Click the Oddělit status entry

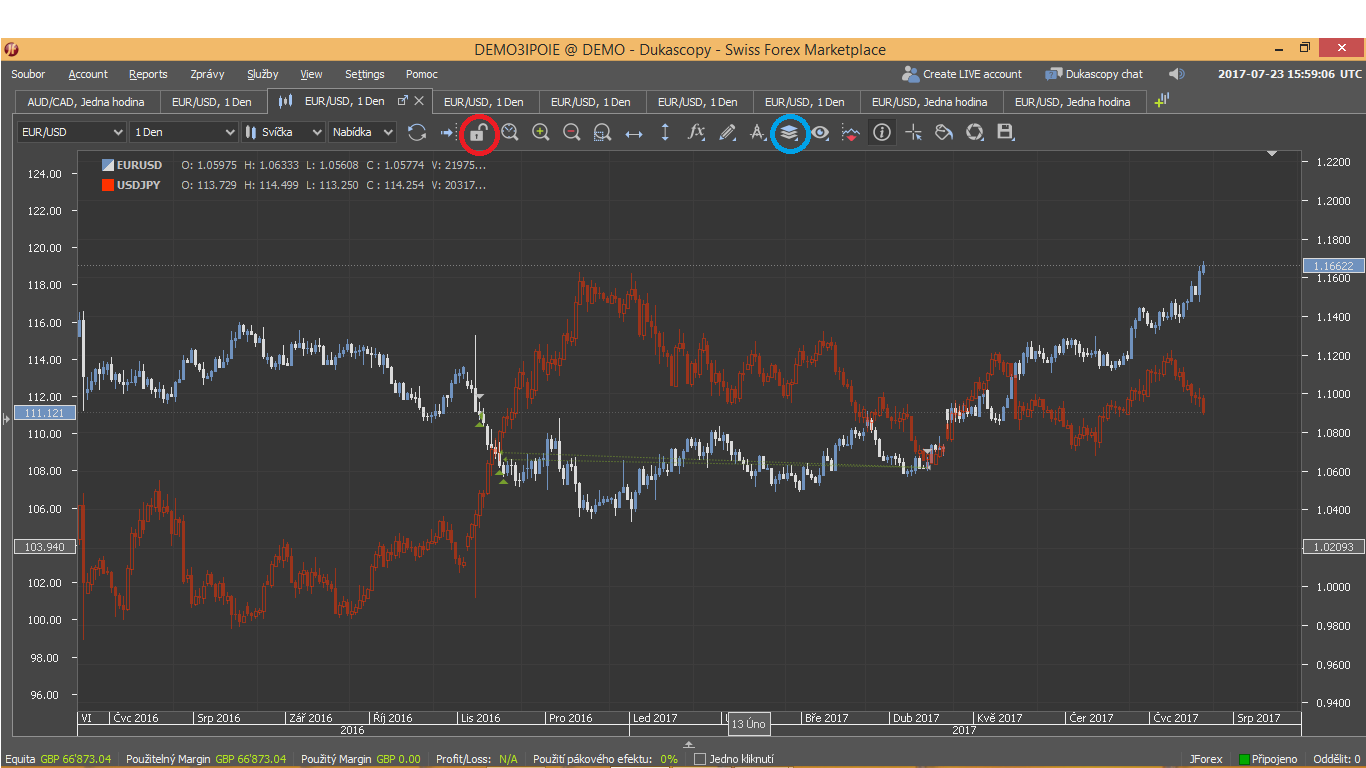click(1337, 759)
